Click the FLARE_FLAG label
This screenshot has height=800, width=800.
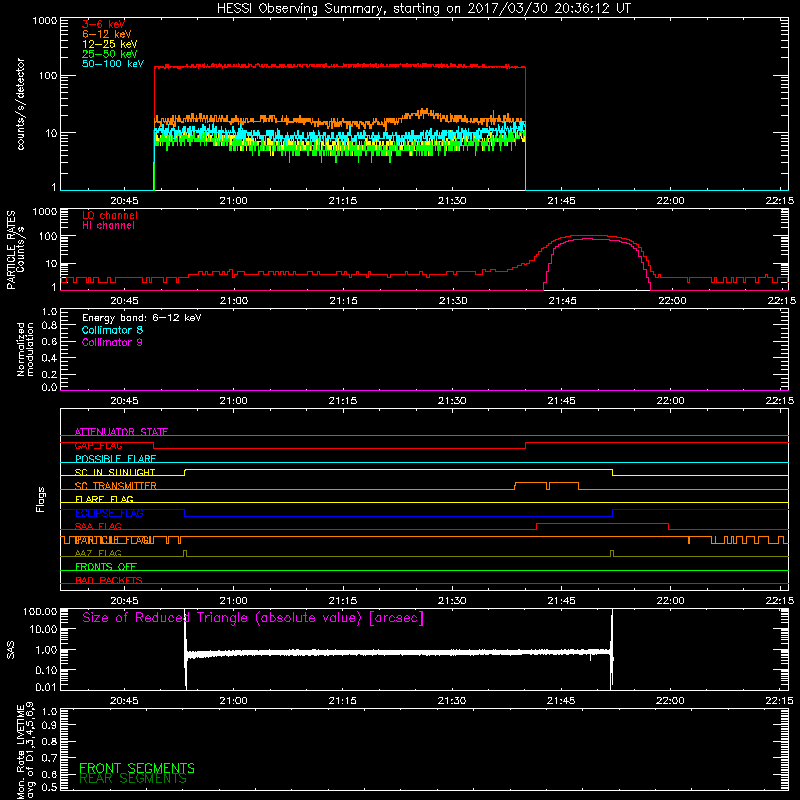[x=104, y=499]
